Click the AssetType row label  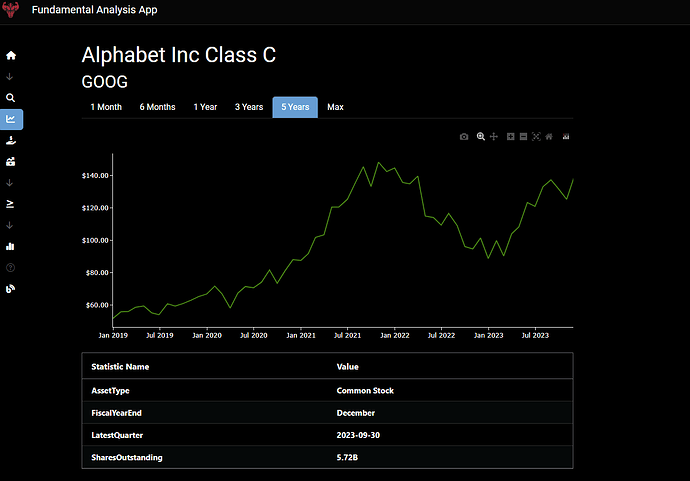tap(110, 390)
